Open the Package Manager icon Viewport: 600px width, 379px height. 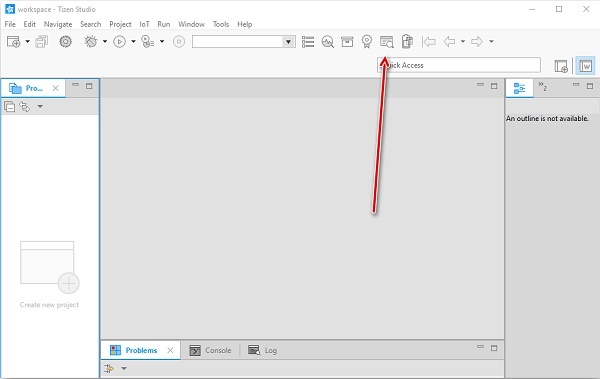[x=347, y=41]
